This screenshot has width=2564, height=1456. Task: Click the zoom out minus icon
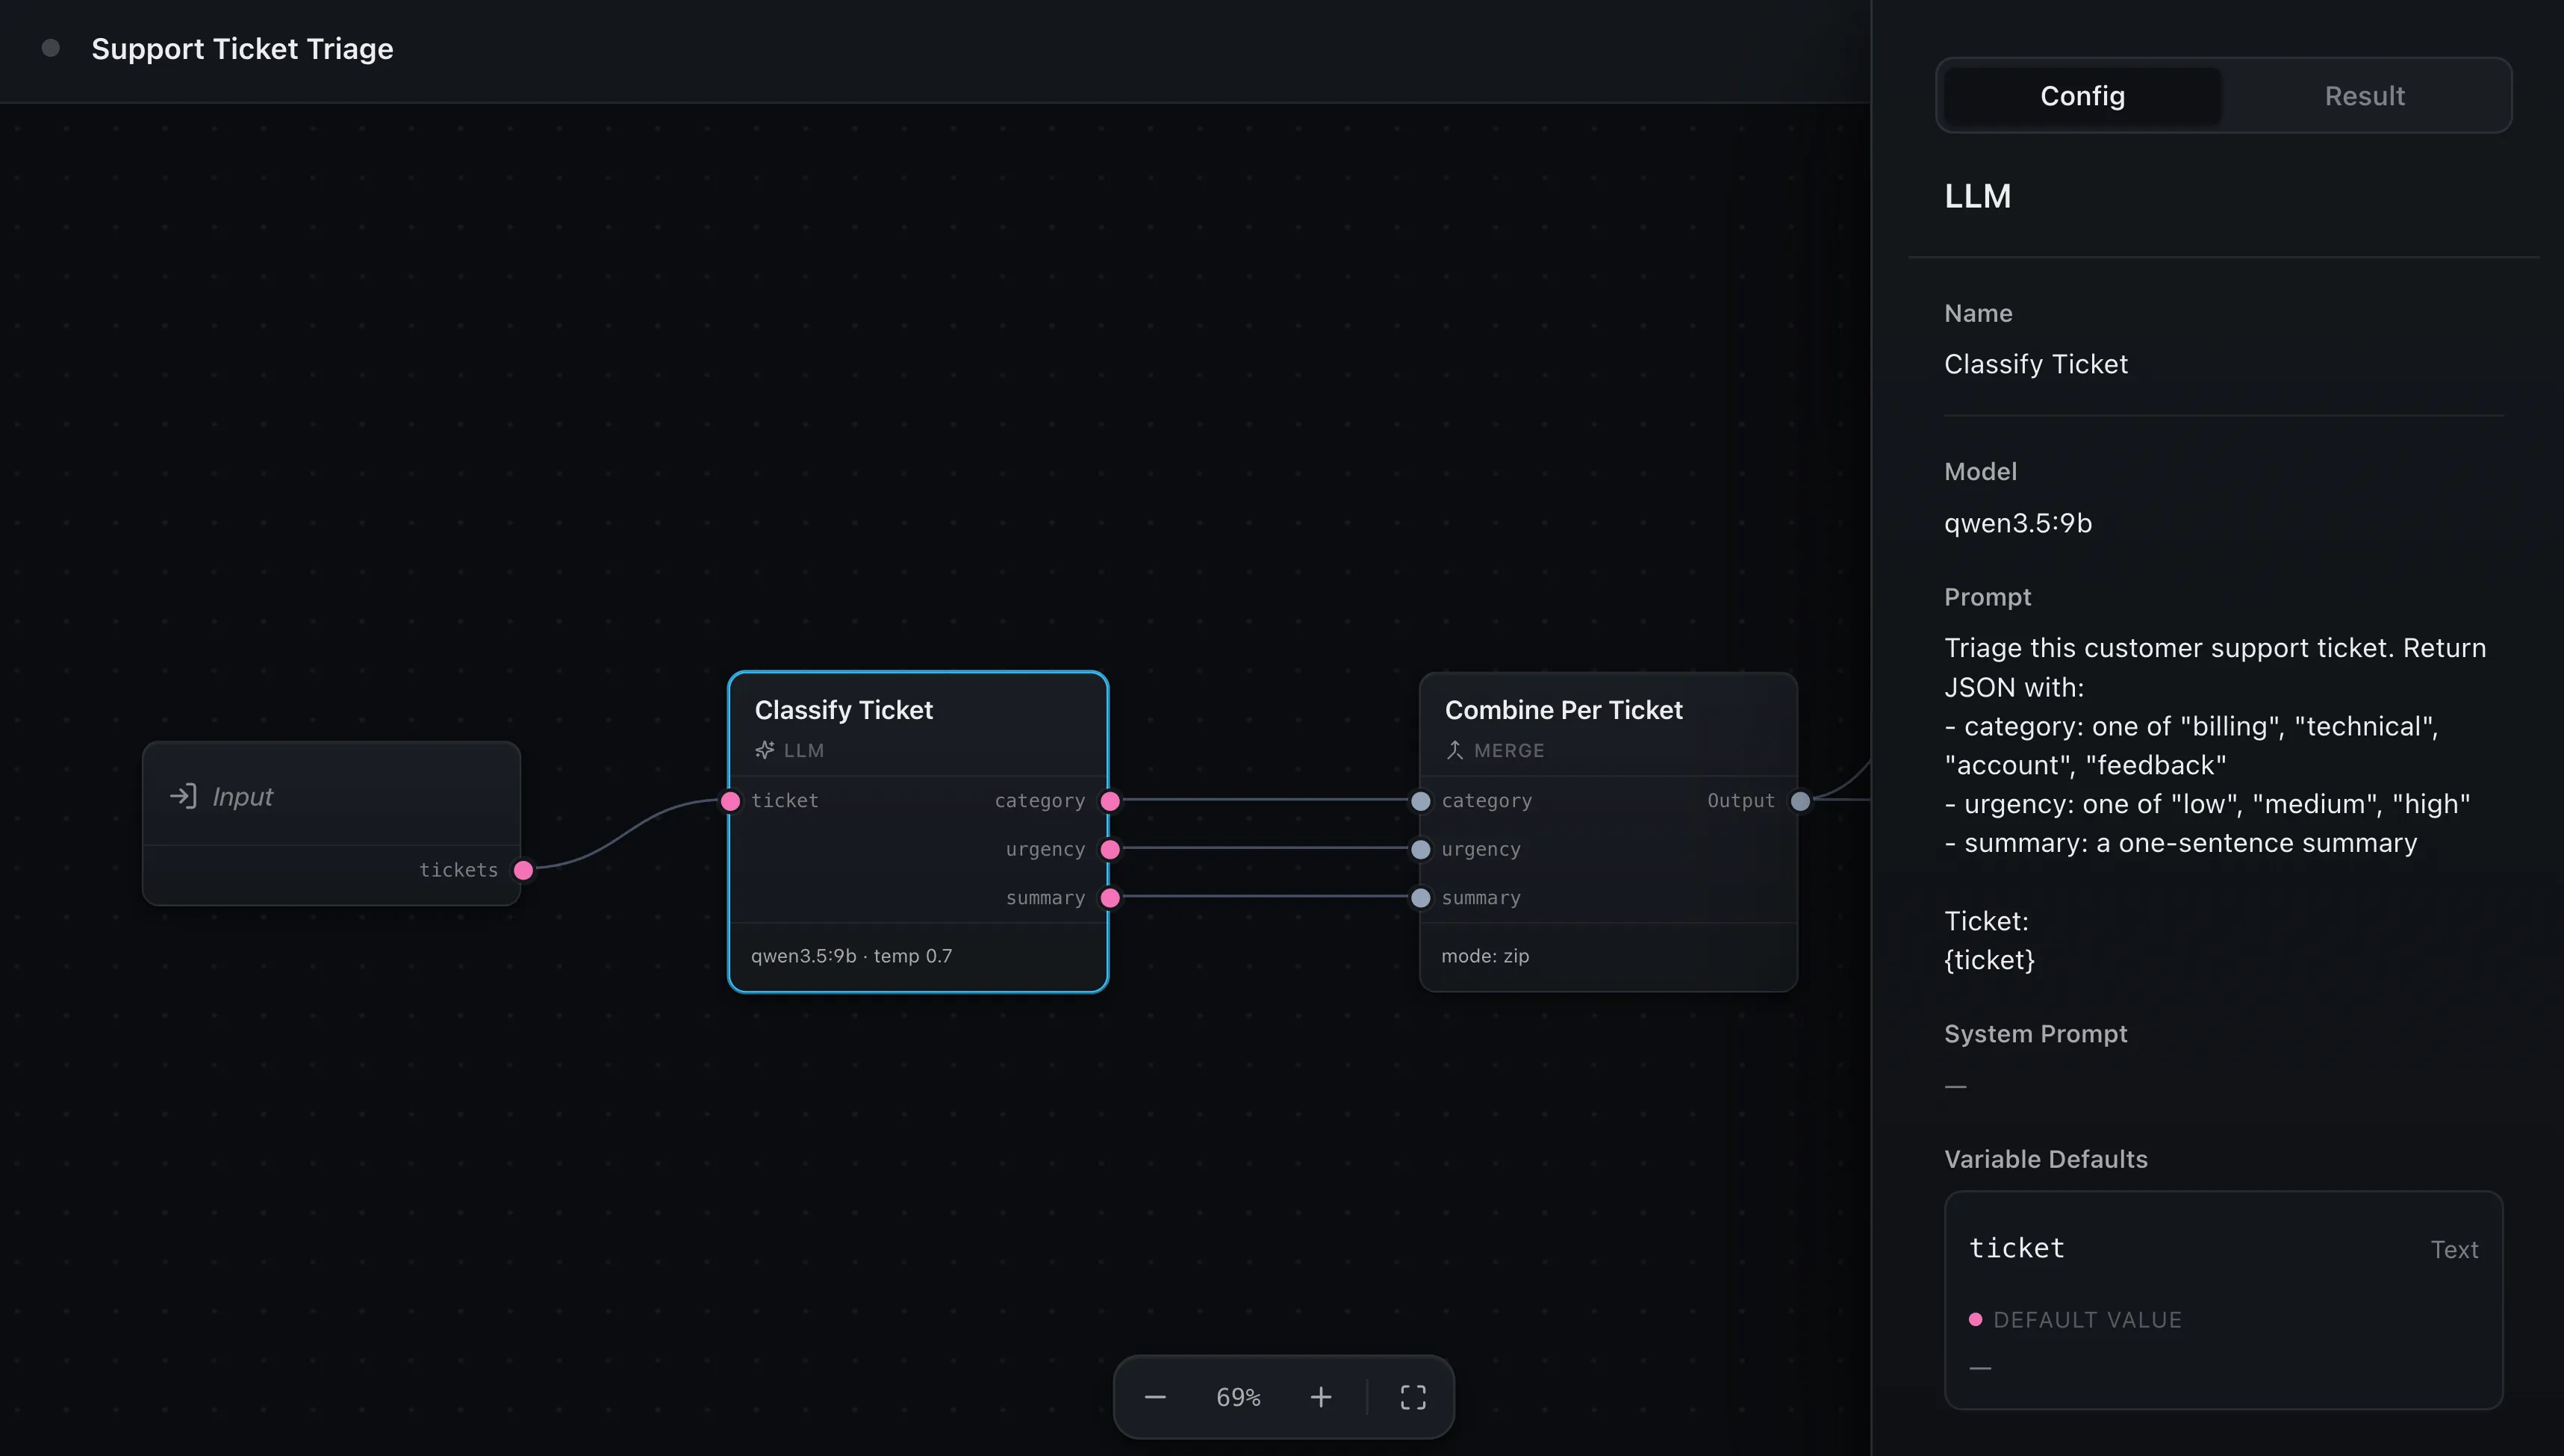[1155, 1397]
